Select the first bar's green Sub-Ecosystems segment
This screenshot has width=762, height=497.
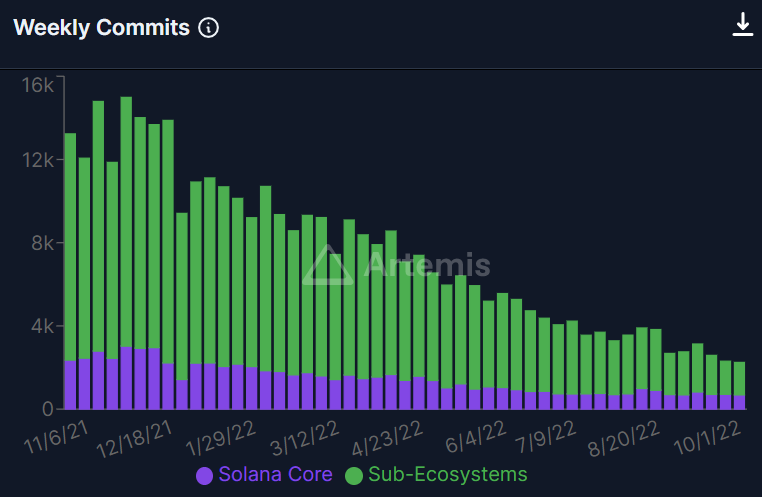(x=70, y=247)
